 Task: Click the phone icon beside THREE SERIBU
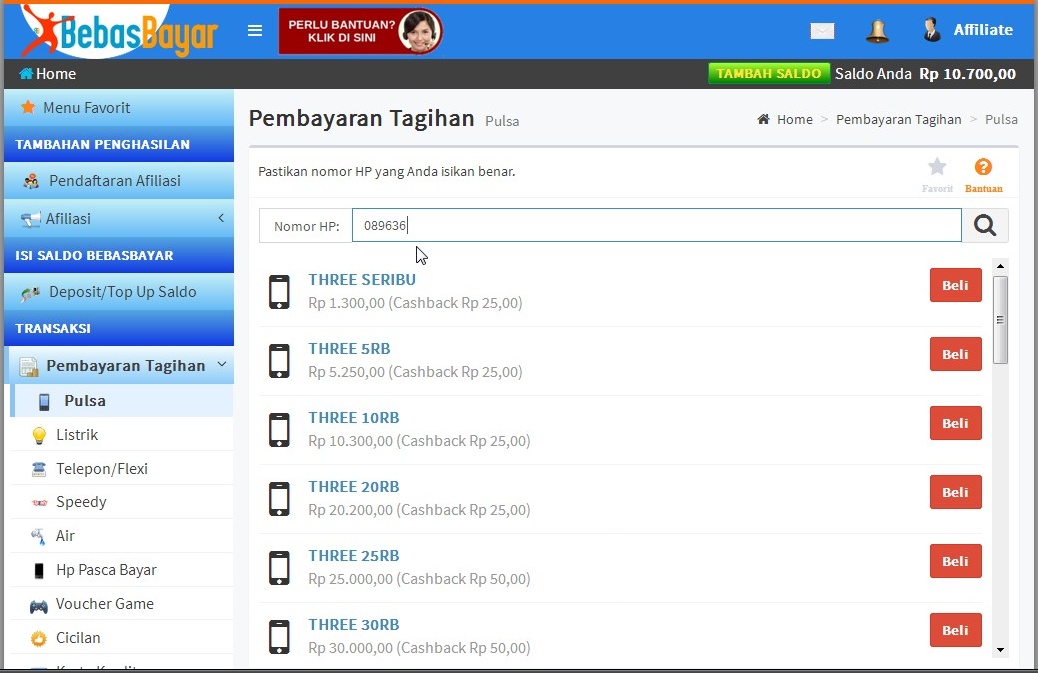click(x=279, y=292)
